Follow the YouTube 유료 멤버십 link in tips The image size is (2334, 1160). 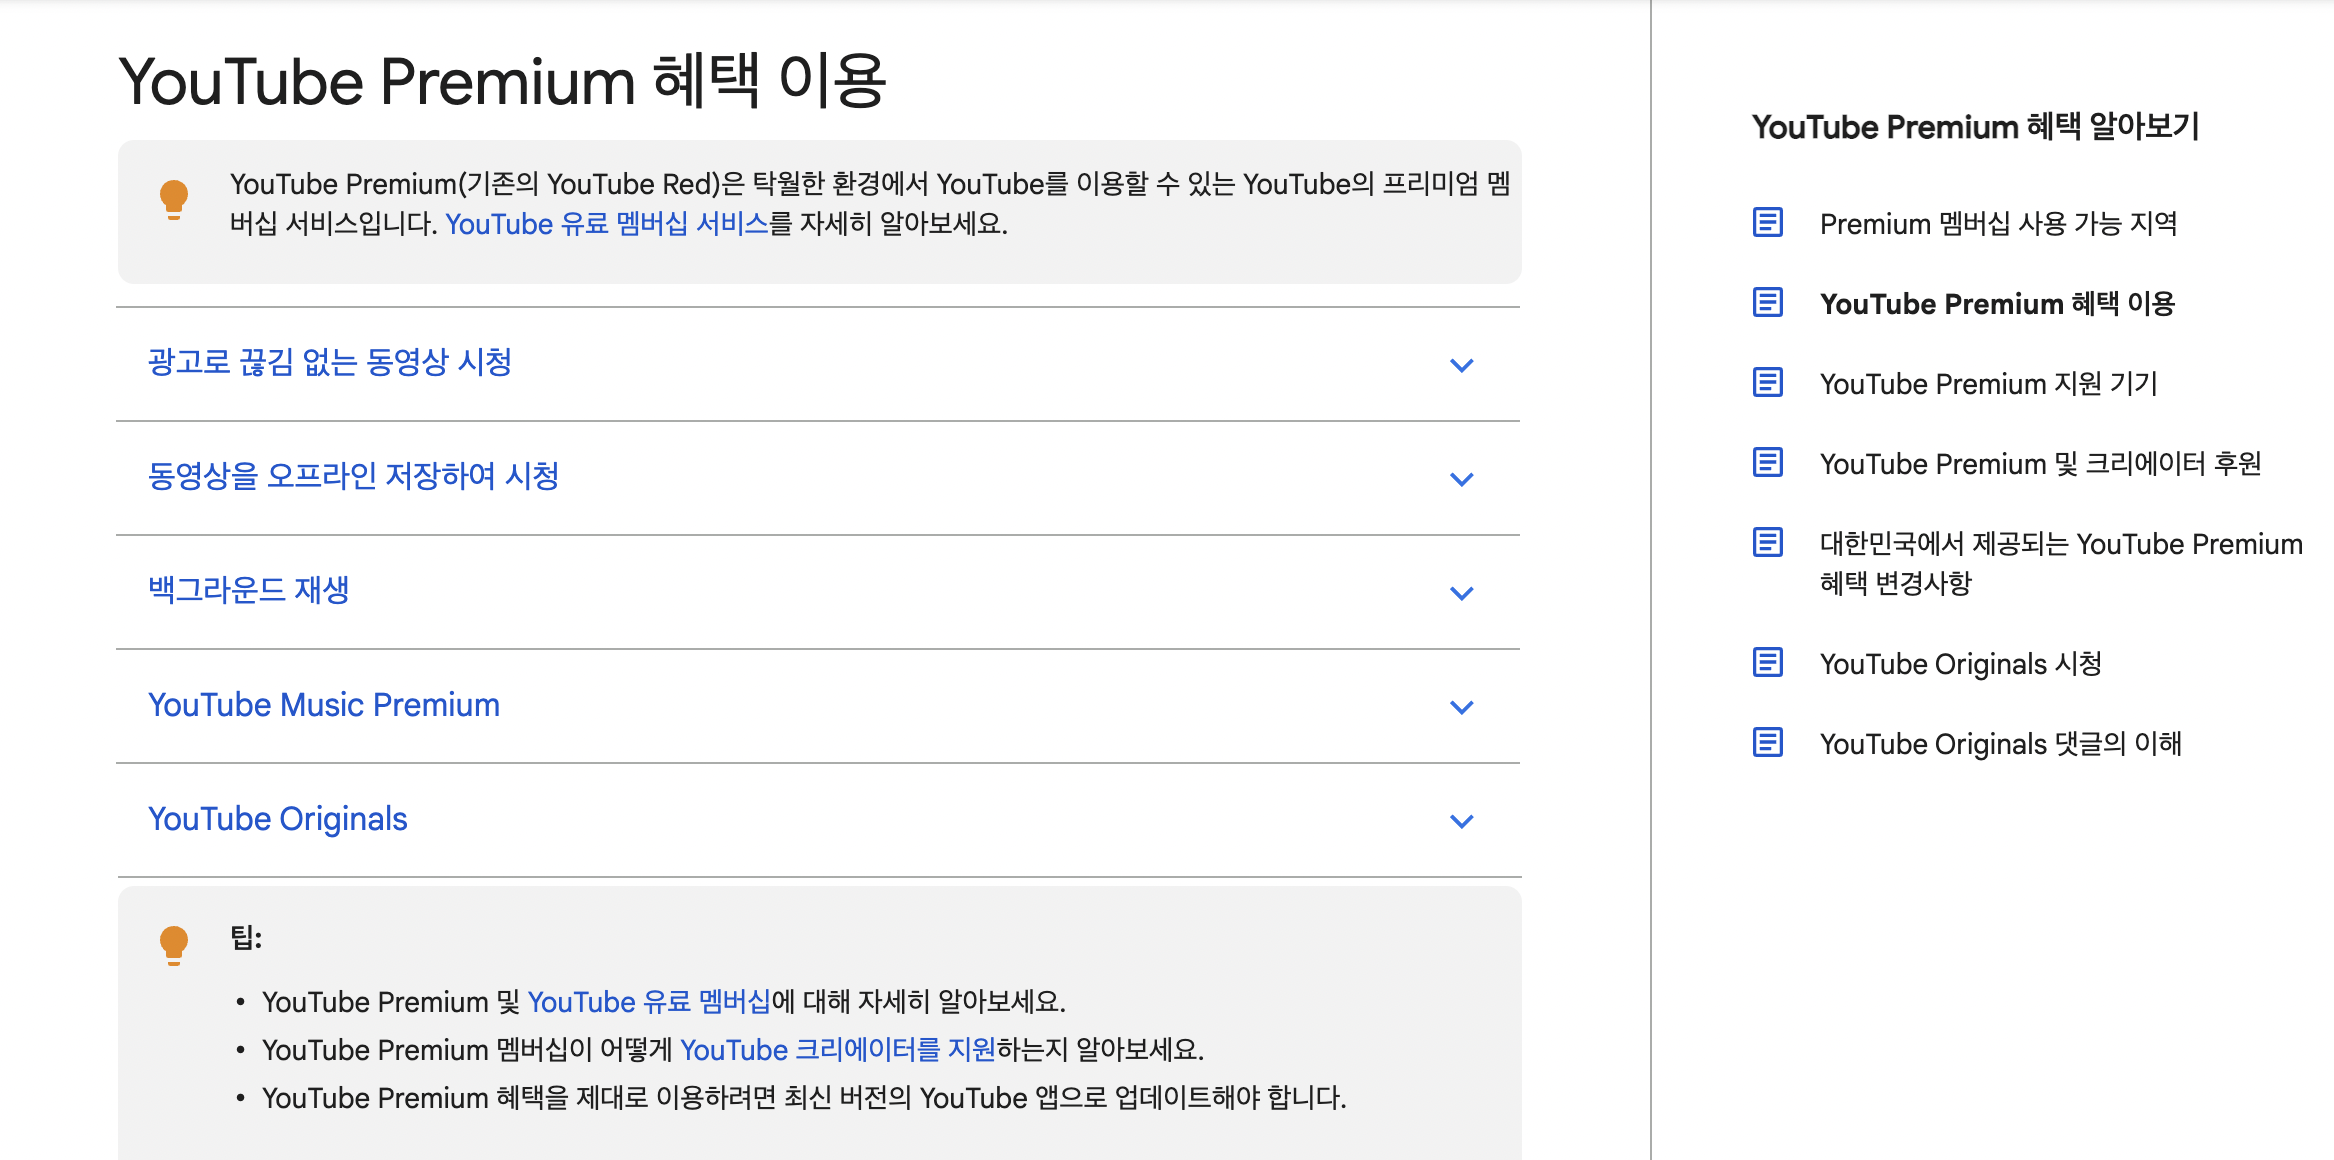pyautogui.click(x=649, y=1002)
